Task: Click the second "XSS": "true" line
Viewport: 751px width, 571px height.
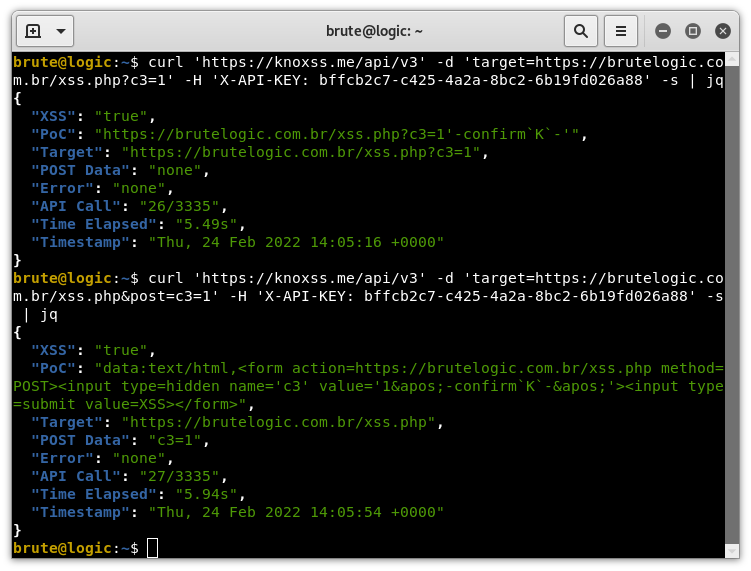Action: click(x=93, y=350)
